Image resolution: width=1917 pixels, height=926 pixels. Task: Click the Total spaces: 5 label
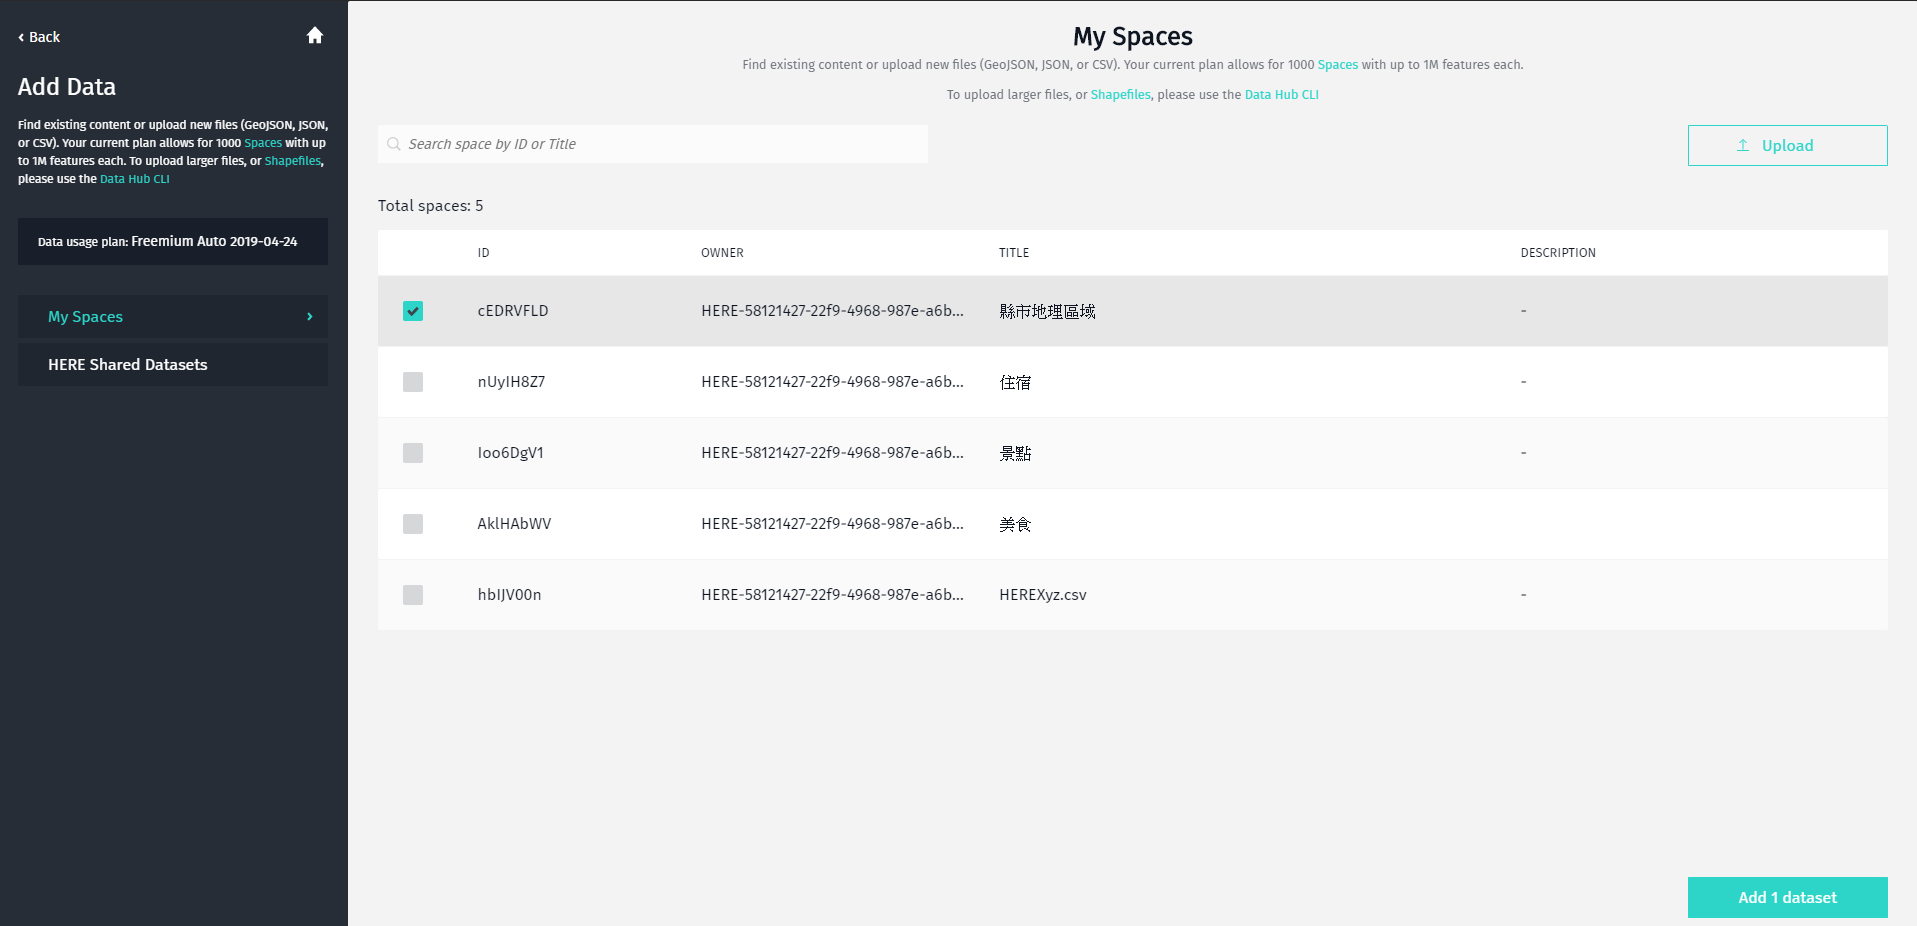pyautogui.click(x=430, y=206)
